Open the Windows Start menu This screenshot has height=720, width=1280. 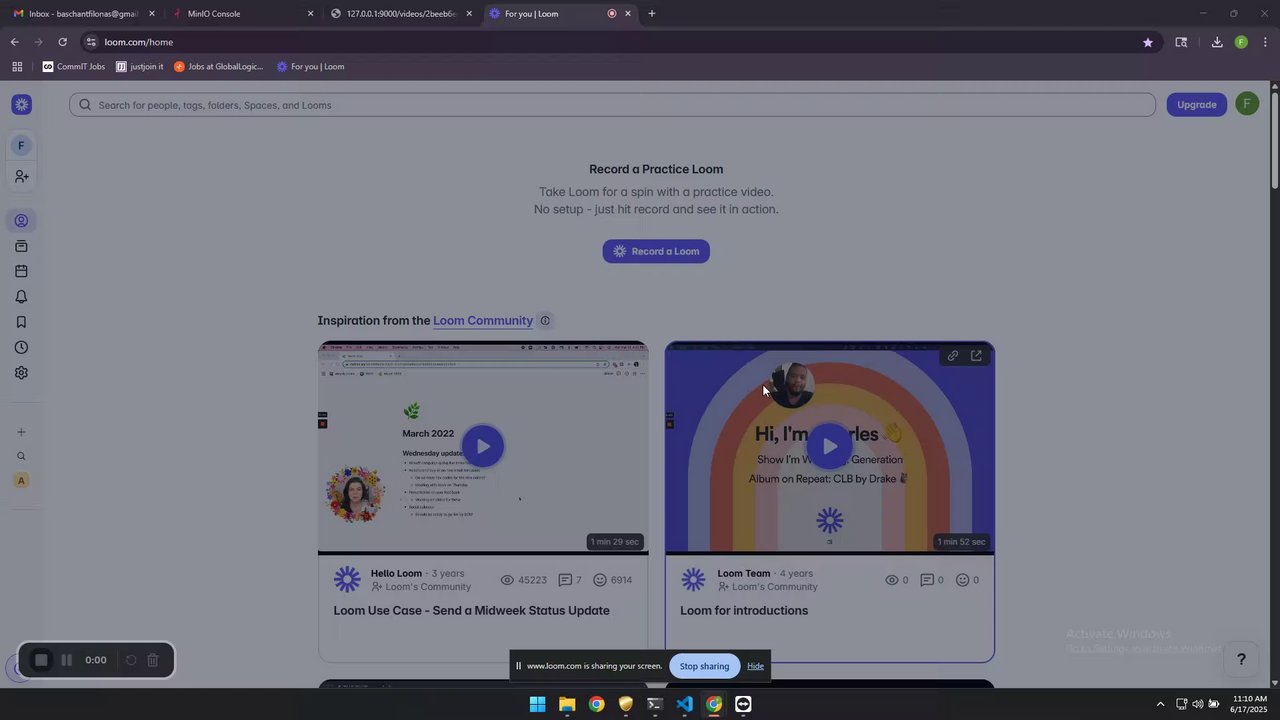[x=537, y=704]
